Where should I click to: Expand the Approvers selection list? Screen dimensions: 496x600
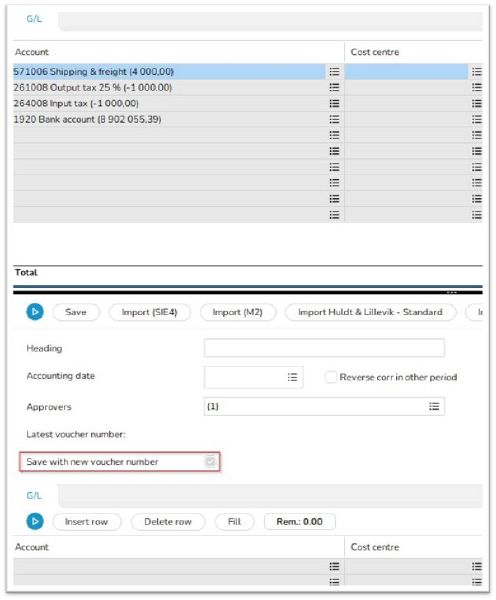[434, 406]
